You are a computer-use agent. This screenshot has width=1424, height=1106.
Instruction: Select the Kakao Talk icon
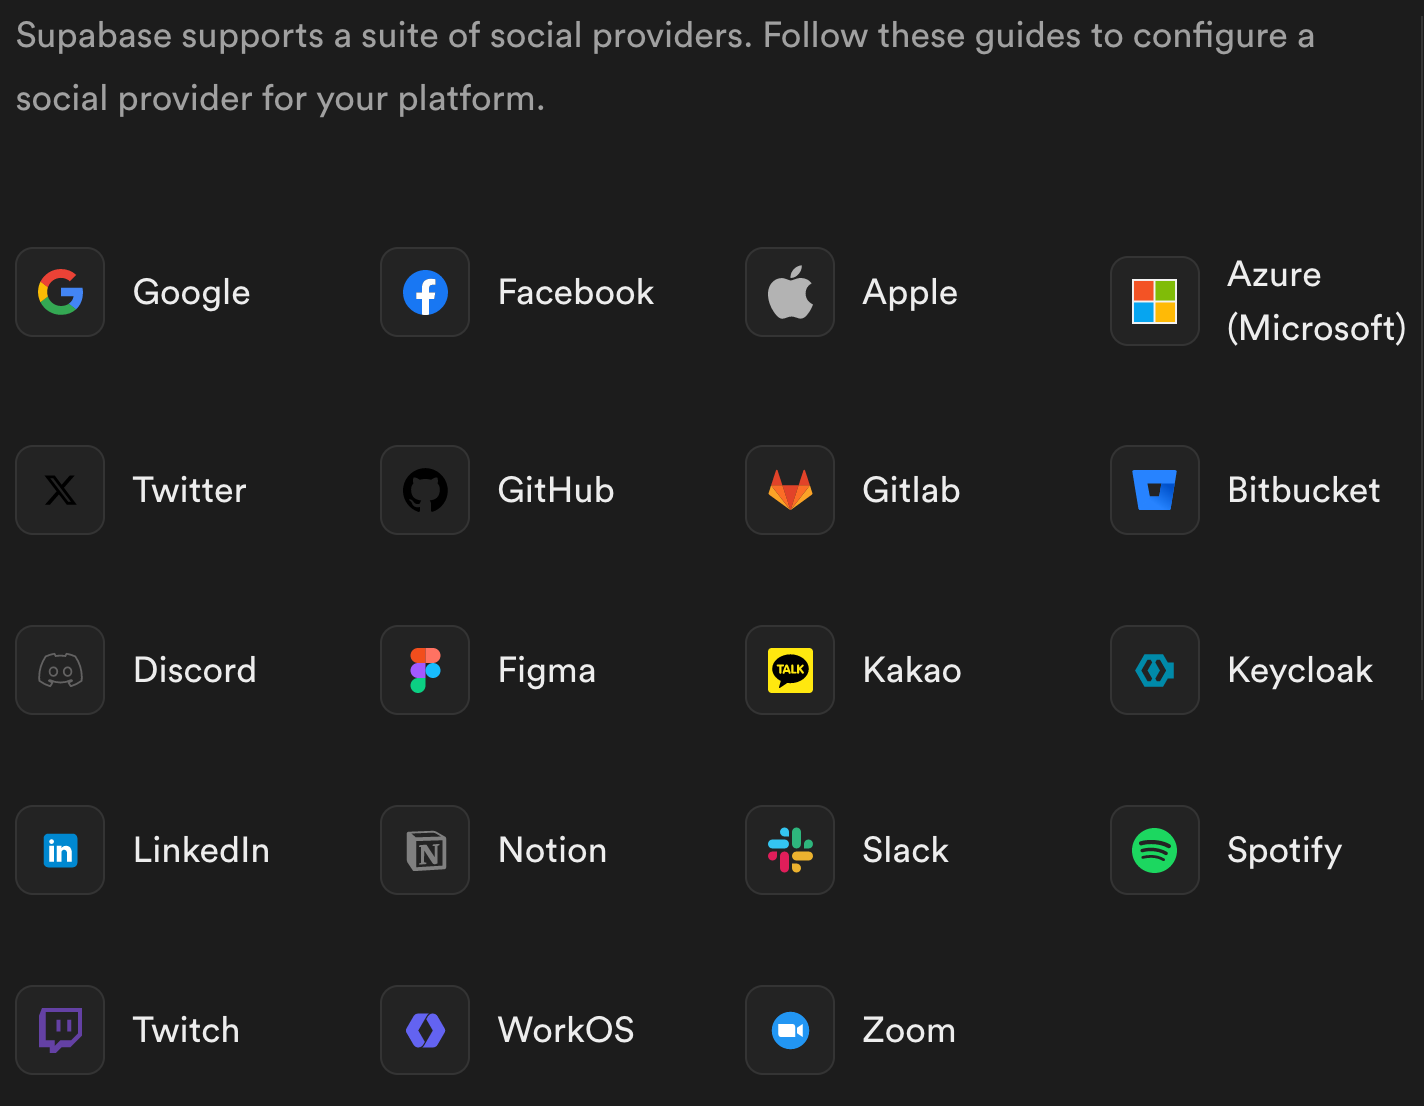click(790, 670)
